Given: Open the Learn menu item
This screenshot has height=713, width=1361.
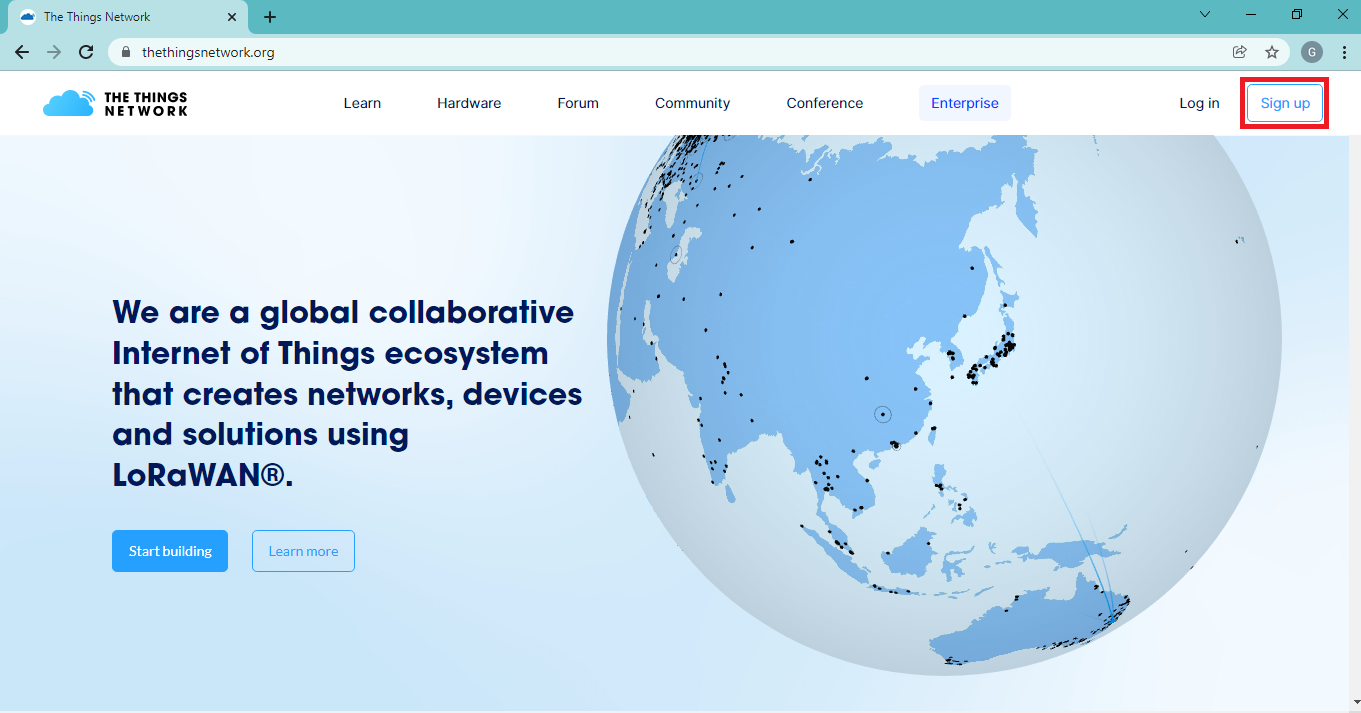Looking at the screenshot, I should 362,103.
